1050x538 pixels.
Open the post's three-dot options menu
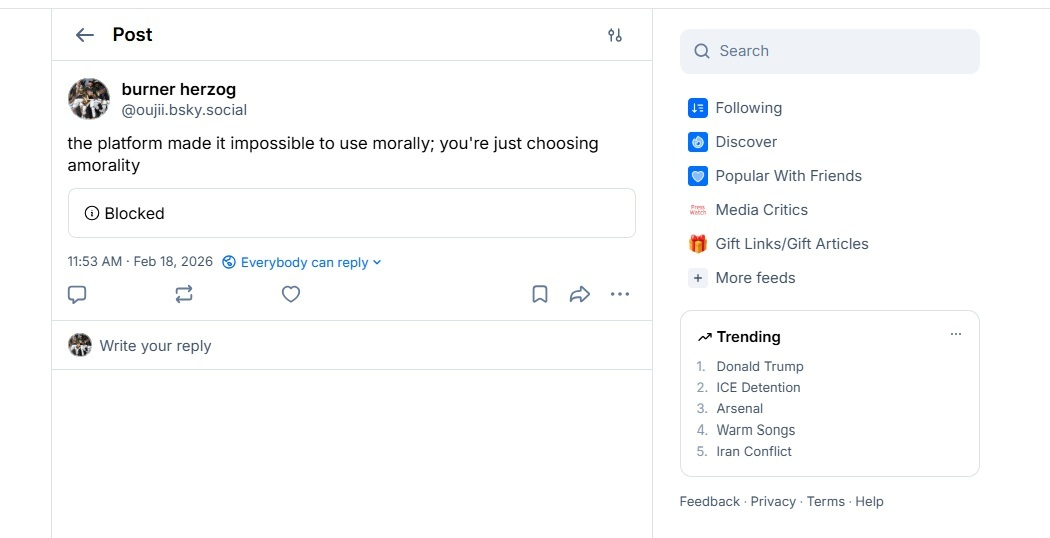pyautogui.click(x=620, y=294)
